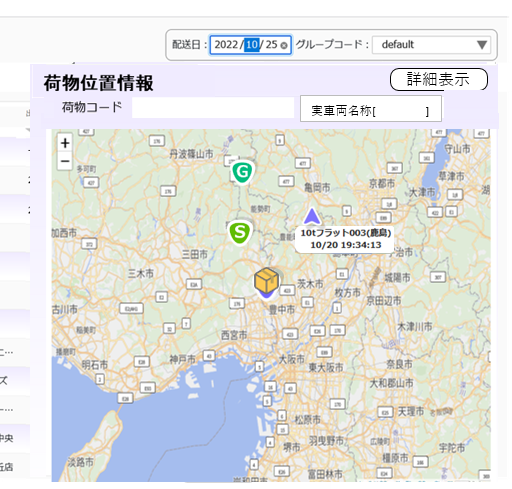Select the yellow package box marker
Screen dimensions: 512x489
(266, 280)
